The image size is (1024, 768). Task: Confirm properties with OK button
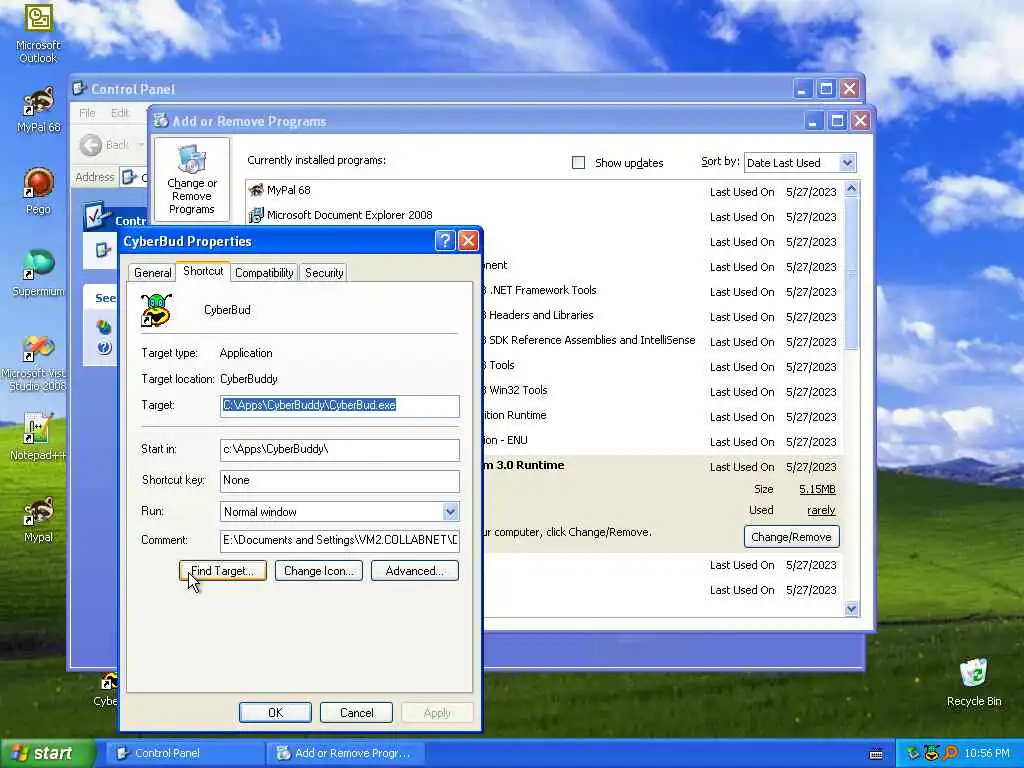(x=275, y=712)
